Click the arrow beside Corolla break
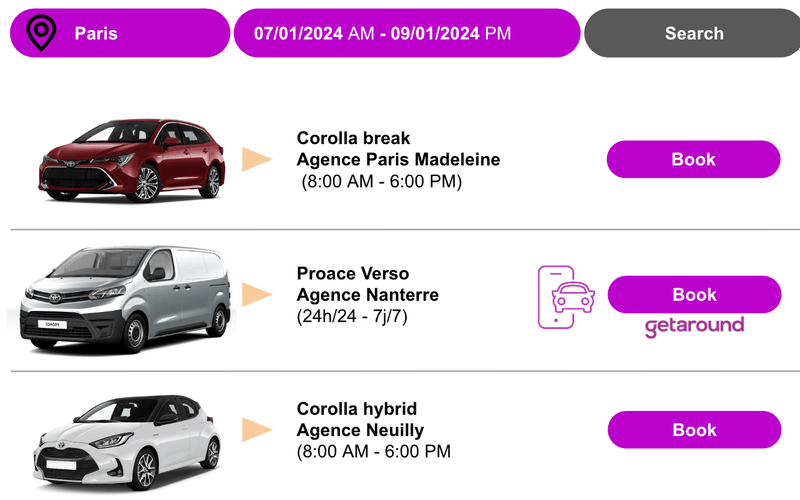Screen dimensions: 800x500 (258, 159)
